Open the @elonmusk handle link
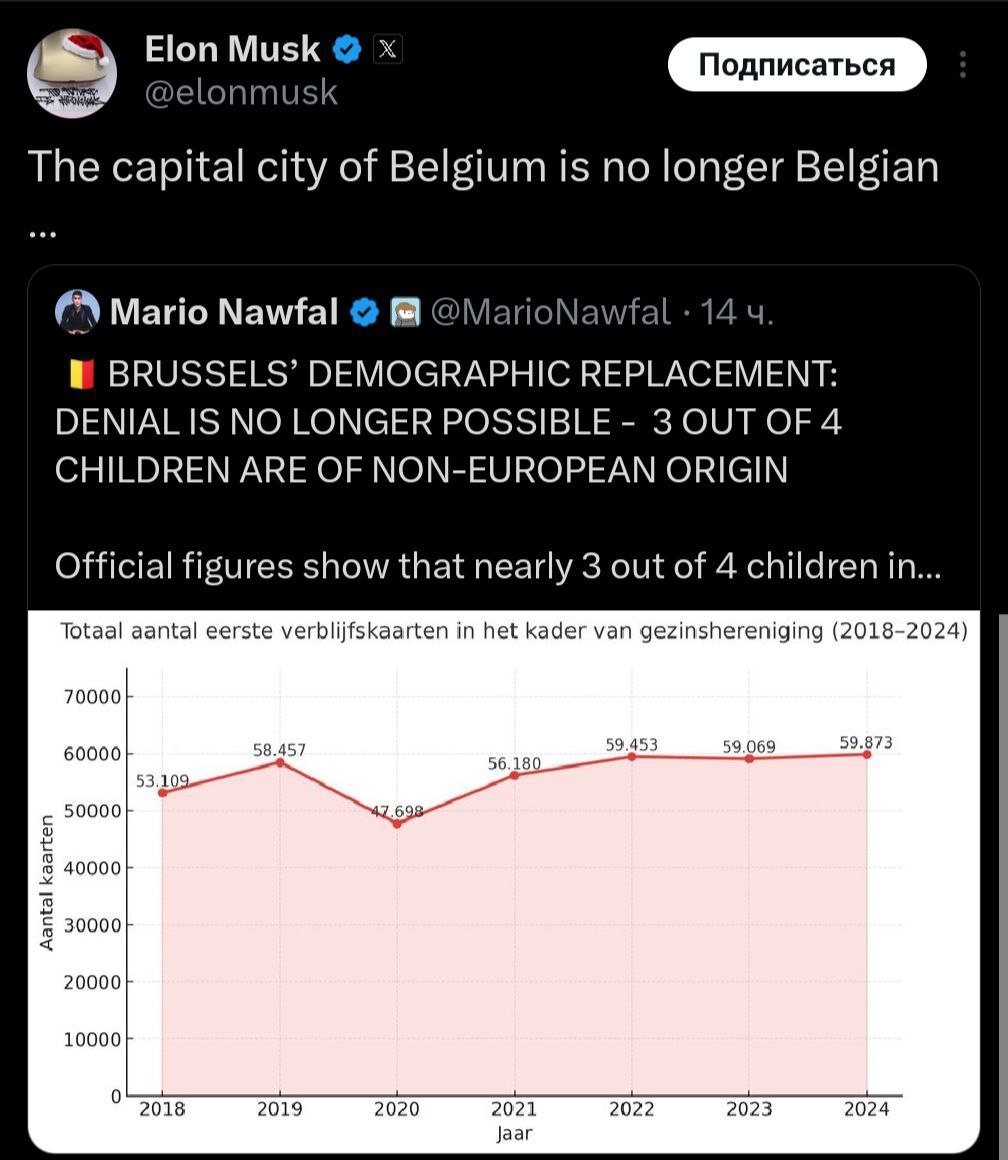Screen dimensions: 1008x1160 point(242,93)
